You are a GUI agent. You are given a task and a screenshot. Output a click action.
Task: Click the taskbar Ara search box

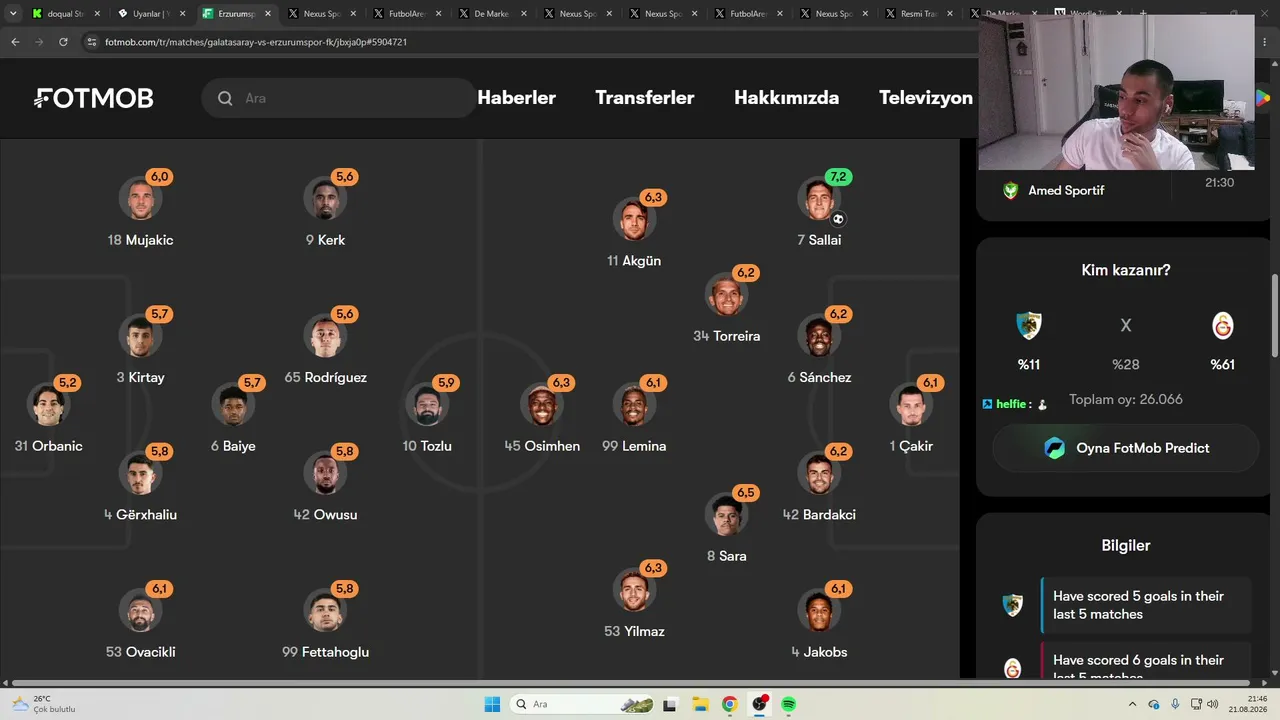[x=583, y=705]
